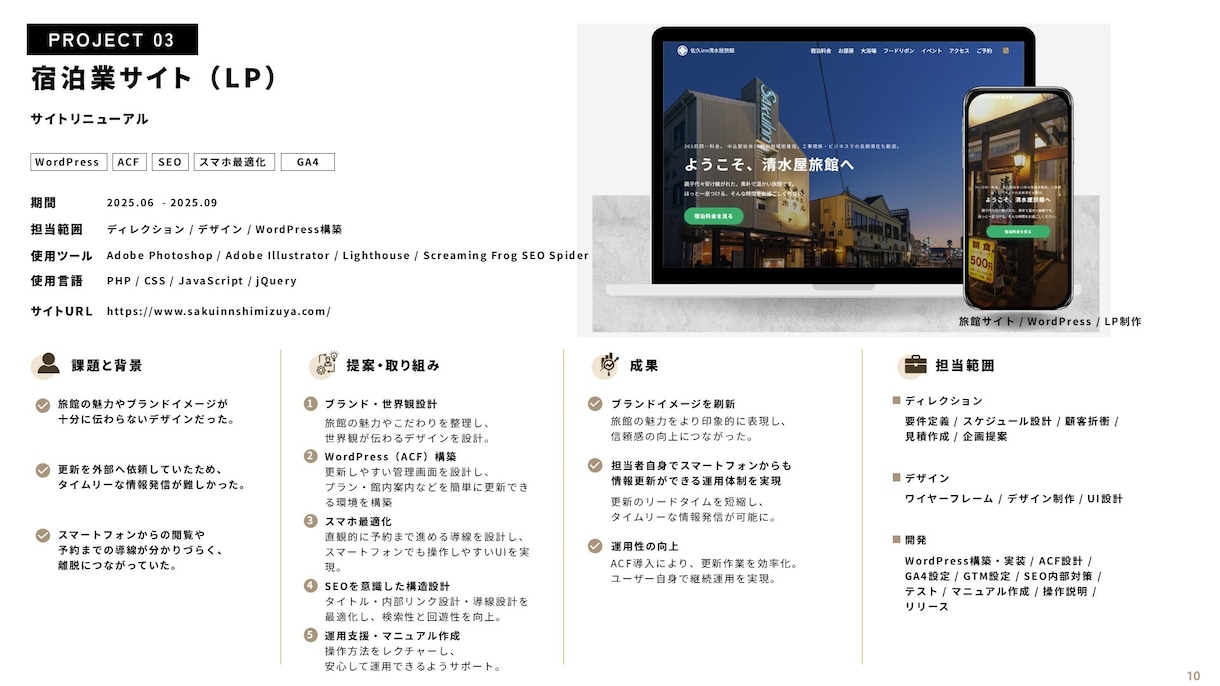
Task: Click the number 5 circle for 運用支援・マニュアル作成
Action: [311, 635]
